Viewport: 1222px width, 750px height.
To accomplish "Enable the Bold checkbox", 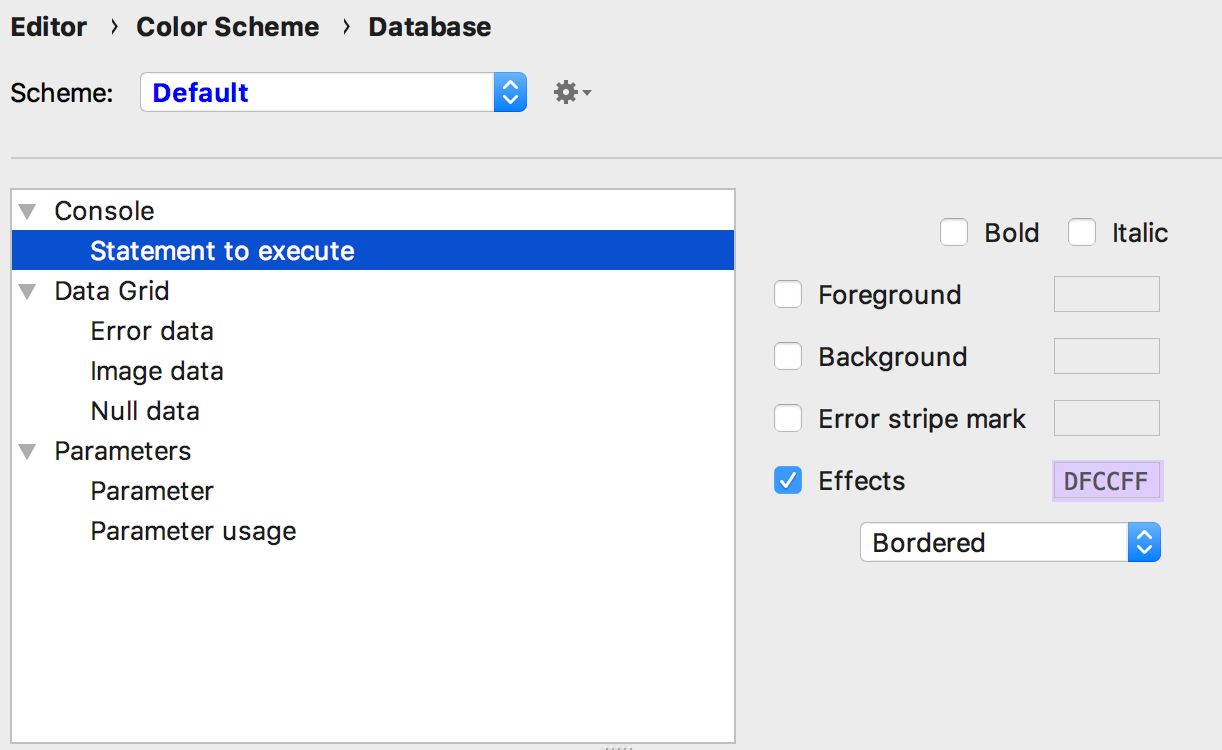I will [x=954, y=233].
